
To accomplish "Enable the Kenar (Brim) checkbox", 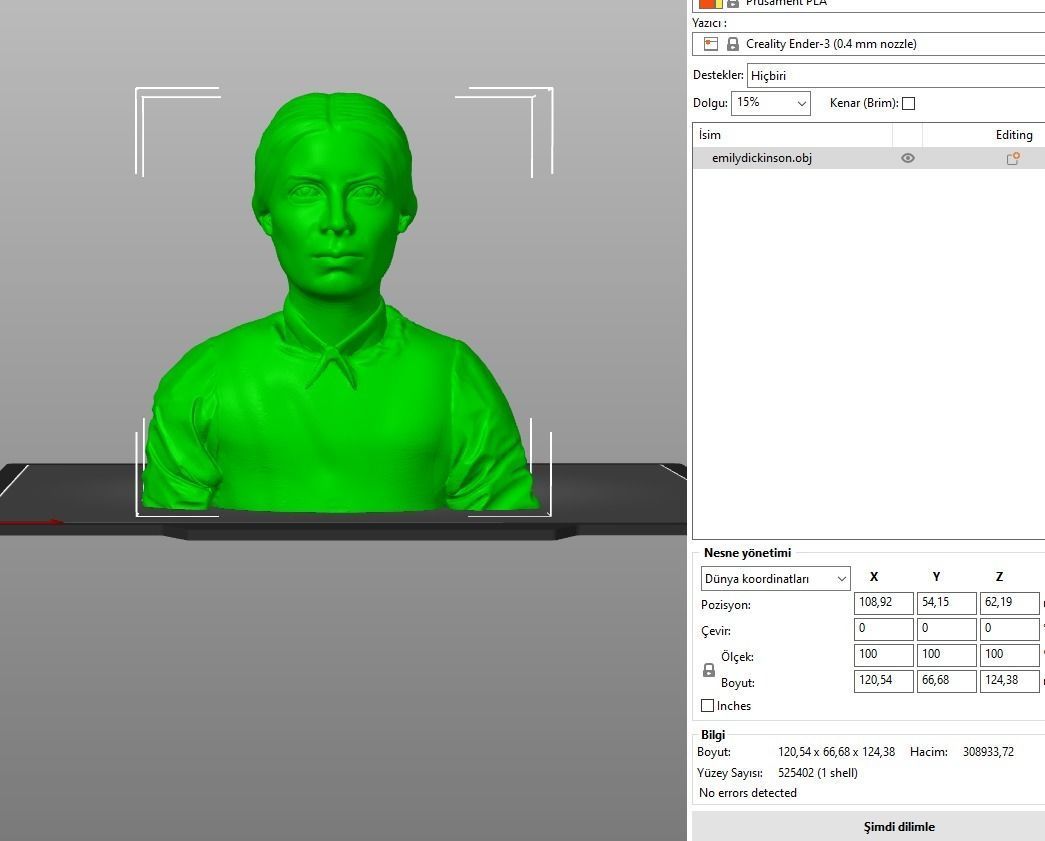I will (x=908, y=103).
